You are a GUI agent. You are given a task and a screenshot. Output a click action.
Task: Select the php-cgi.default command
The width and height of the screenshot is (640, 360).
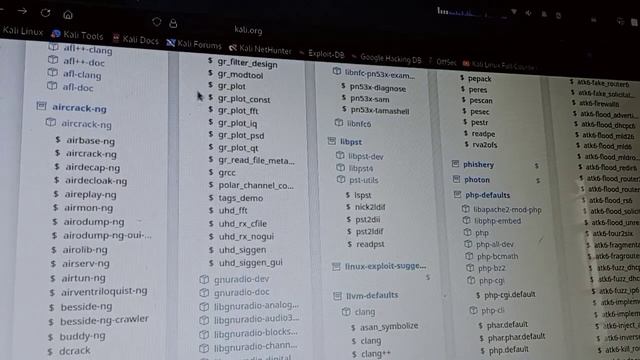509,294
